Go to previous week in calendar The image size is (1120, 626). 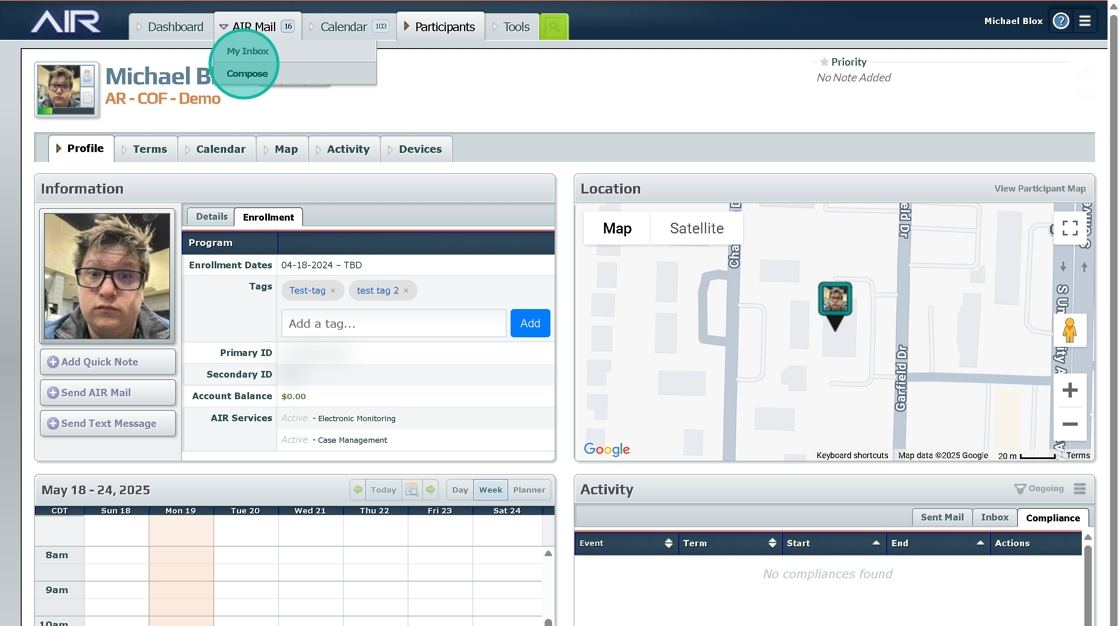point(358,490)
